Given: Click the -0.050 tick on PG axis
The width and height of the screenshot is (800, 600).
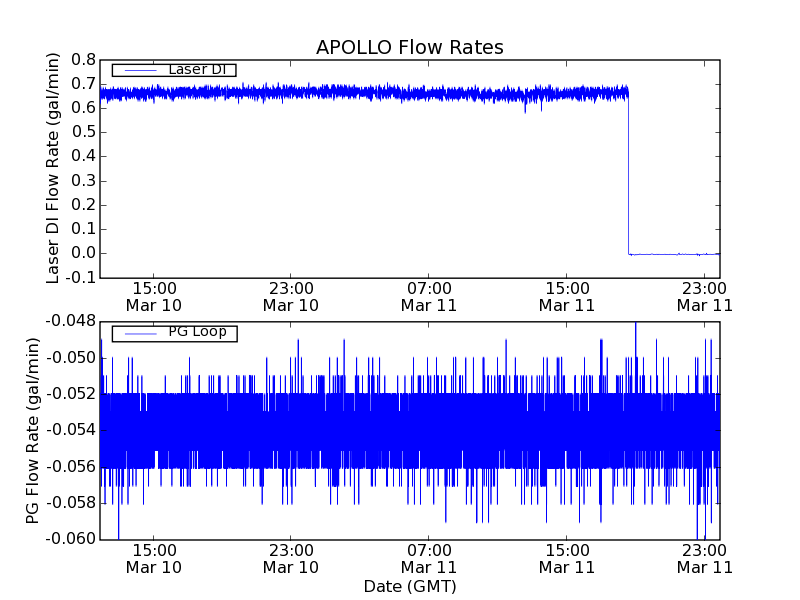Looking at the screenshot, I should pyautogui.click(x=71, y=358).
